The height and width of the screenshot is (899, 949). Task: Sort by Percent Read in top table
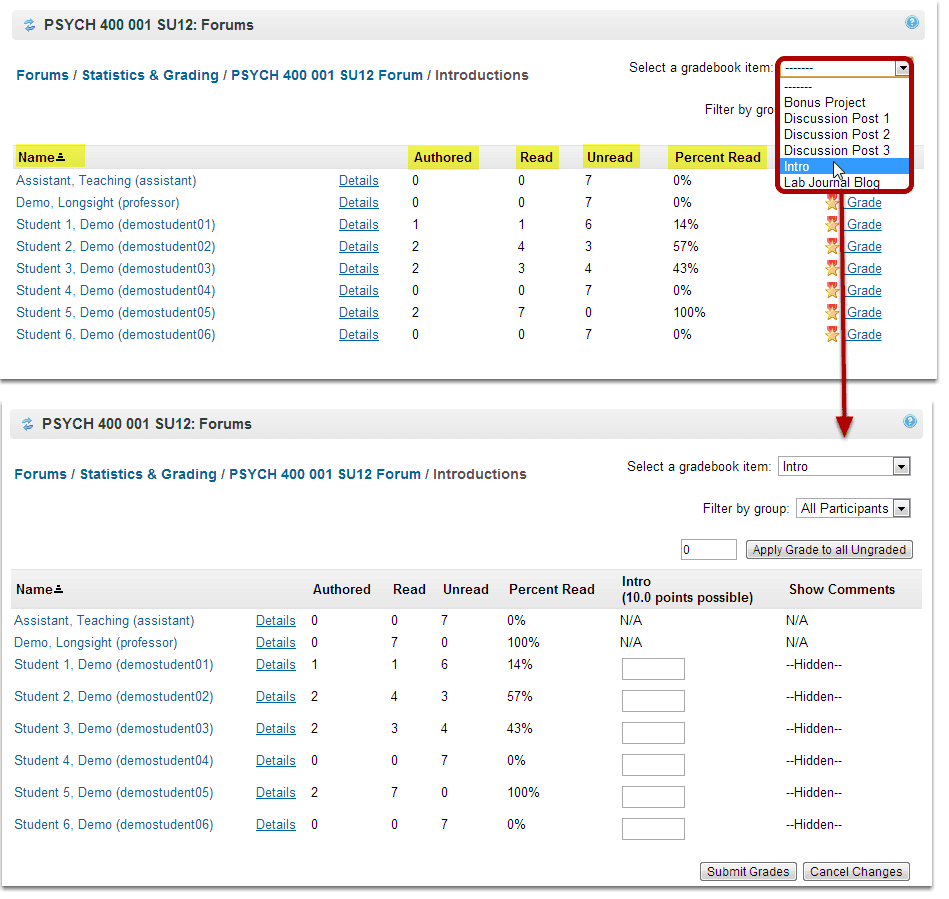click(718, 157)
